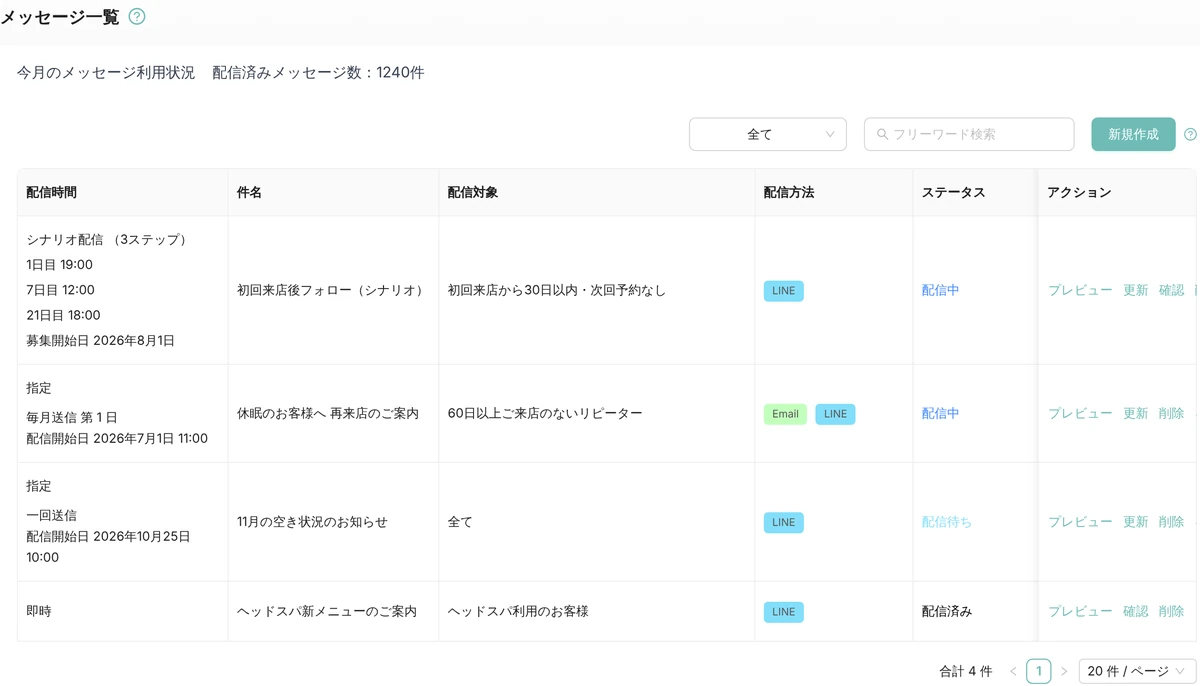The width and height of the screenshot is (1200, 686).
Task: Click シナリオ配信 （3ステップ） text
Action: click(107, 240)
